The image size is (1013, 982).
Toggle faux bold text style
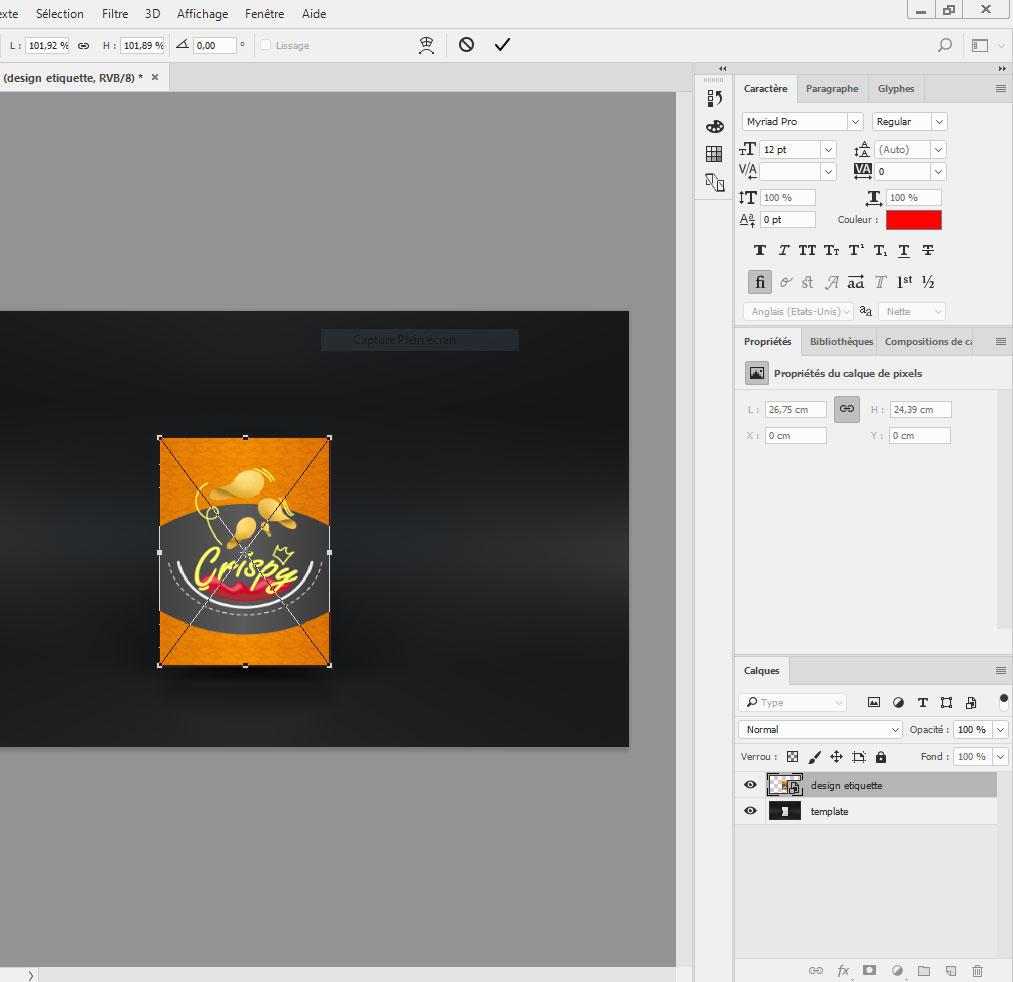click(x=760, y=251)
